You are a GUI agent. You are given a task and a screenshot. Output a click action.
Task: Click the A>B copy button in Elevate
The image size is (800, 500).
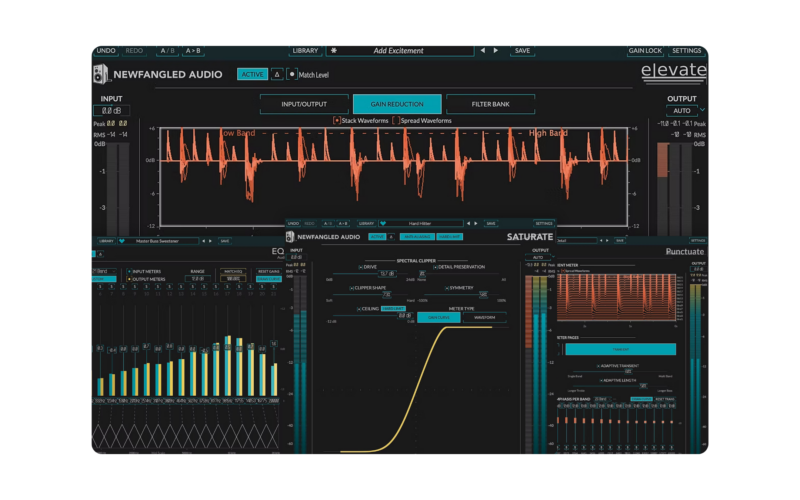tap(192, 50)
